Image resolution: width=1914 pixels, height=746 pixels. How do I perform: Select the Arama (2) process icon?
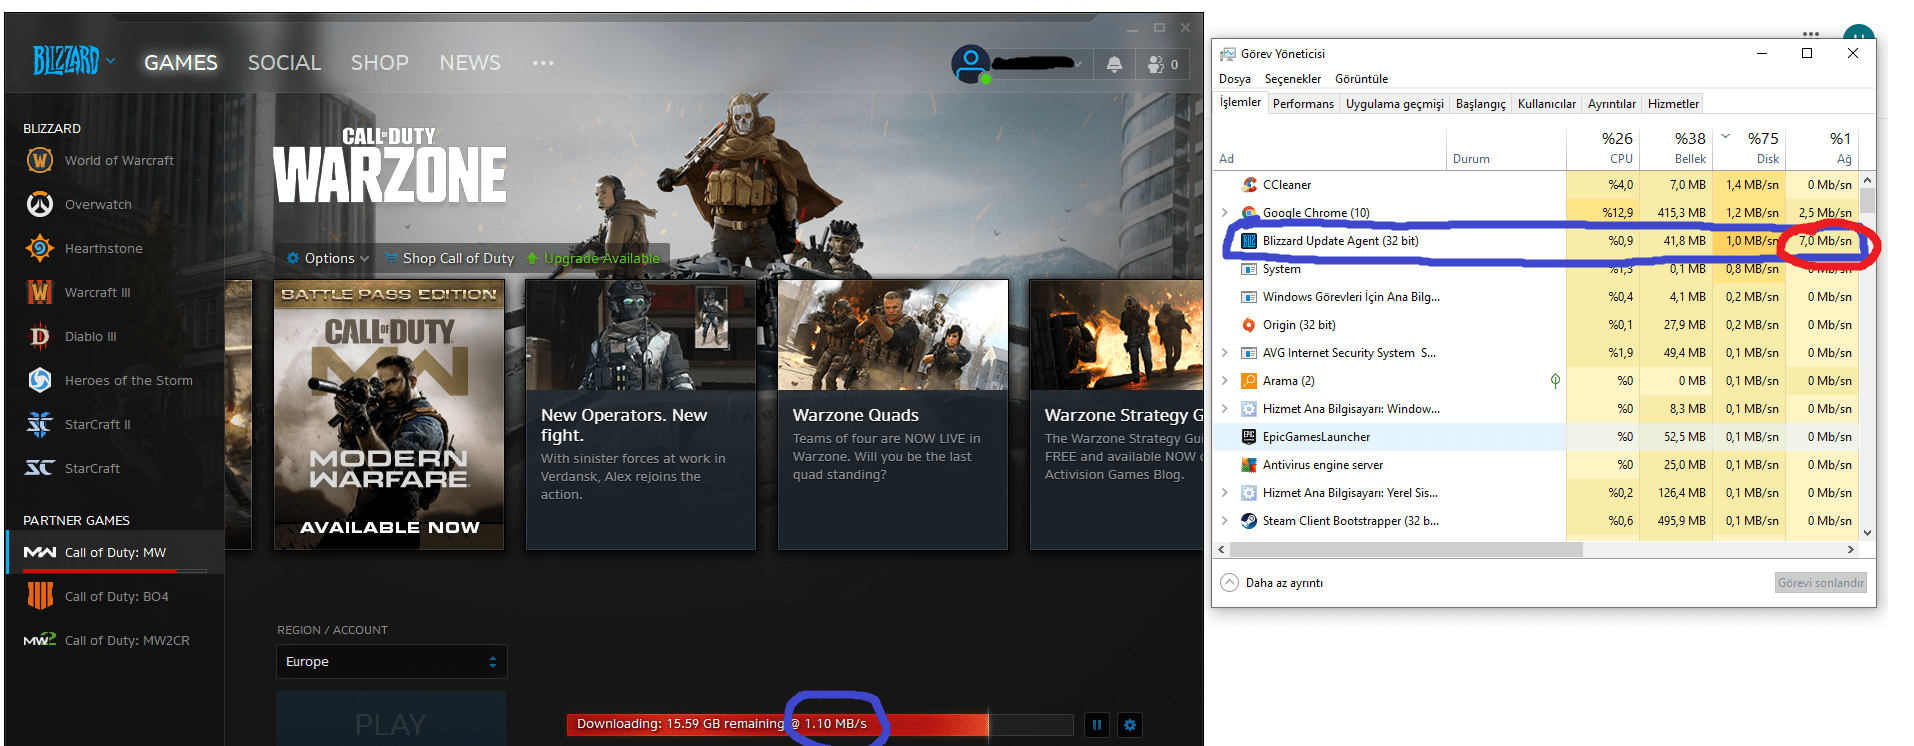click(x=1249, y=381)
